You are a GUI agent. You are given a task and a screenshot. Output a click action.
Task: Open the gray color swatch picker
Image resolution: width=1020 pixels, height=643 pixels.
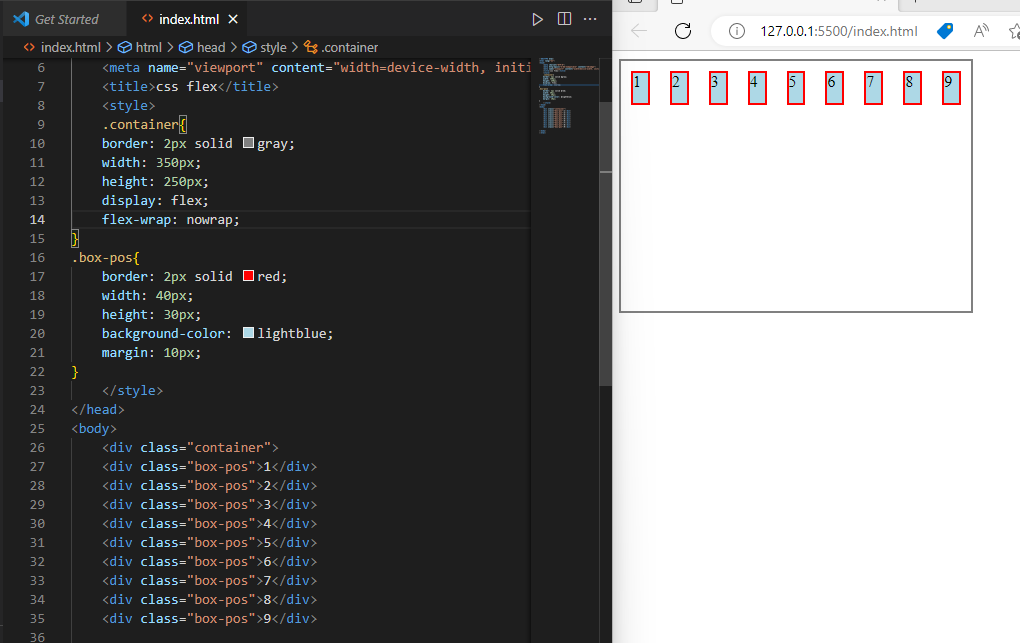point(248,143)
